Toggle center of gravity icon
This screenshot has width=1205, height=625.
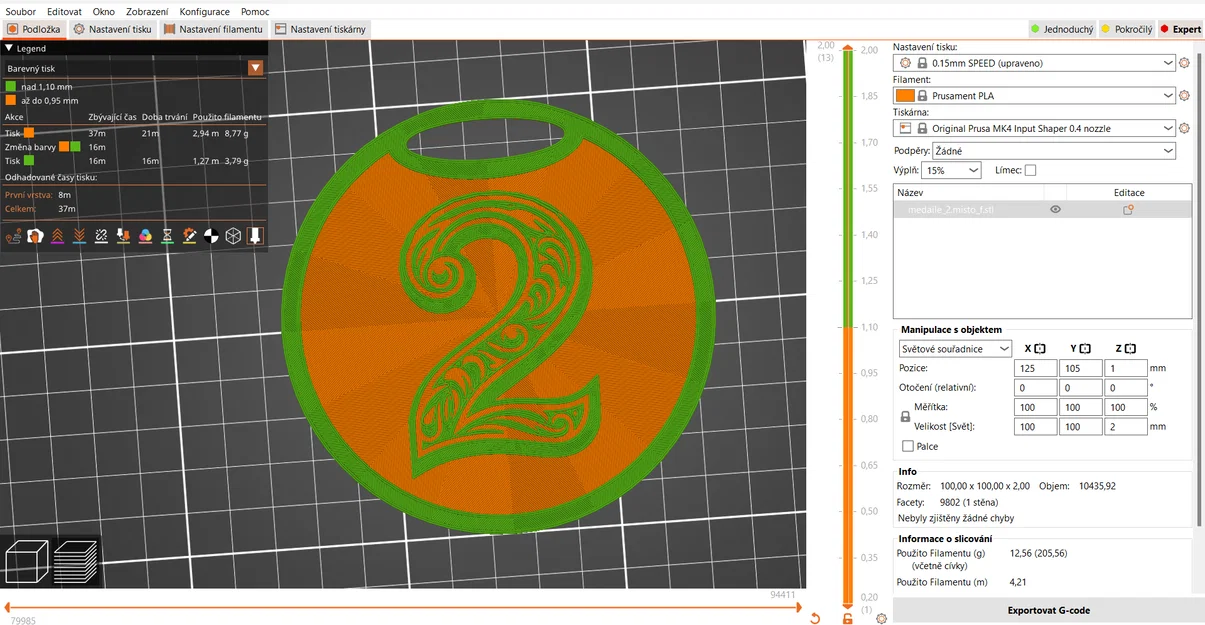tap(212, 236)
